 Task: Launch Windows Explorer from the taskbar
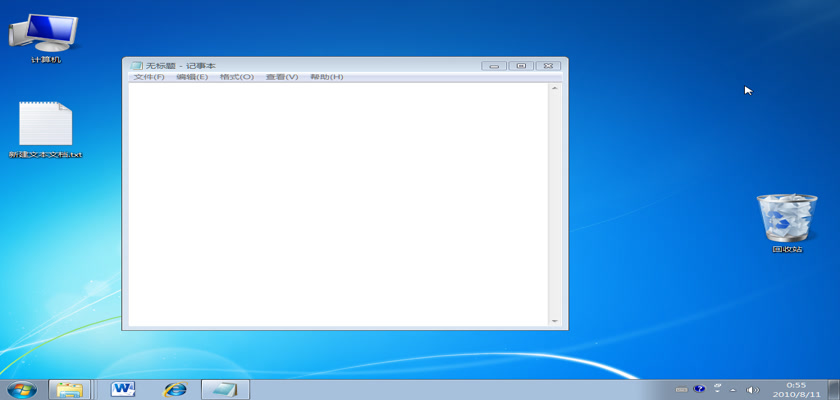coord(69,389)
